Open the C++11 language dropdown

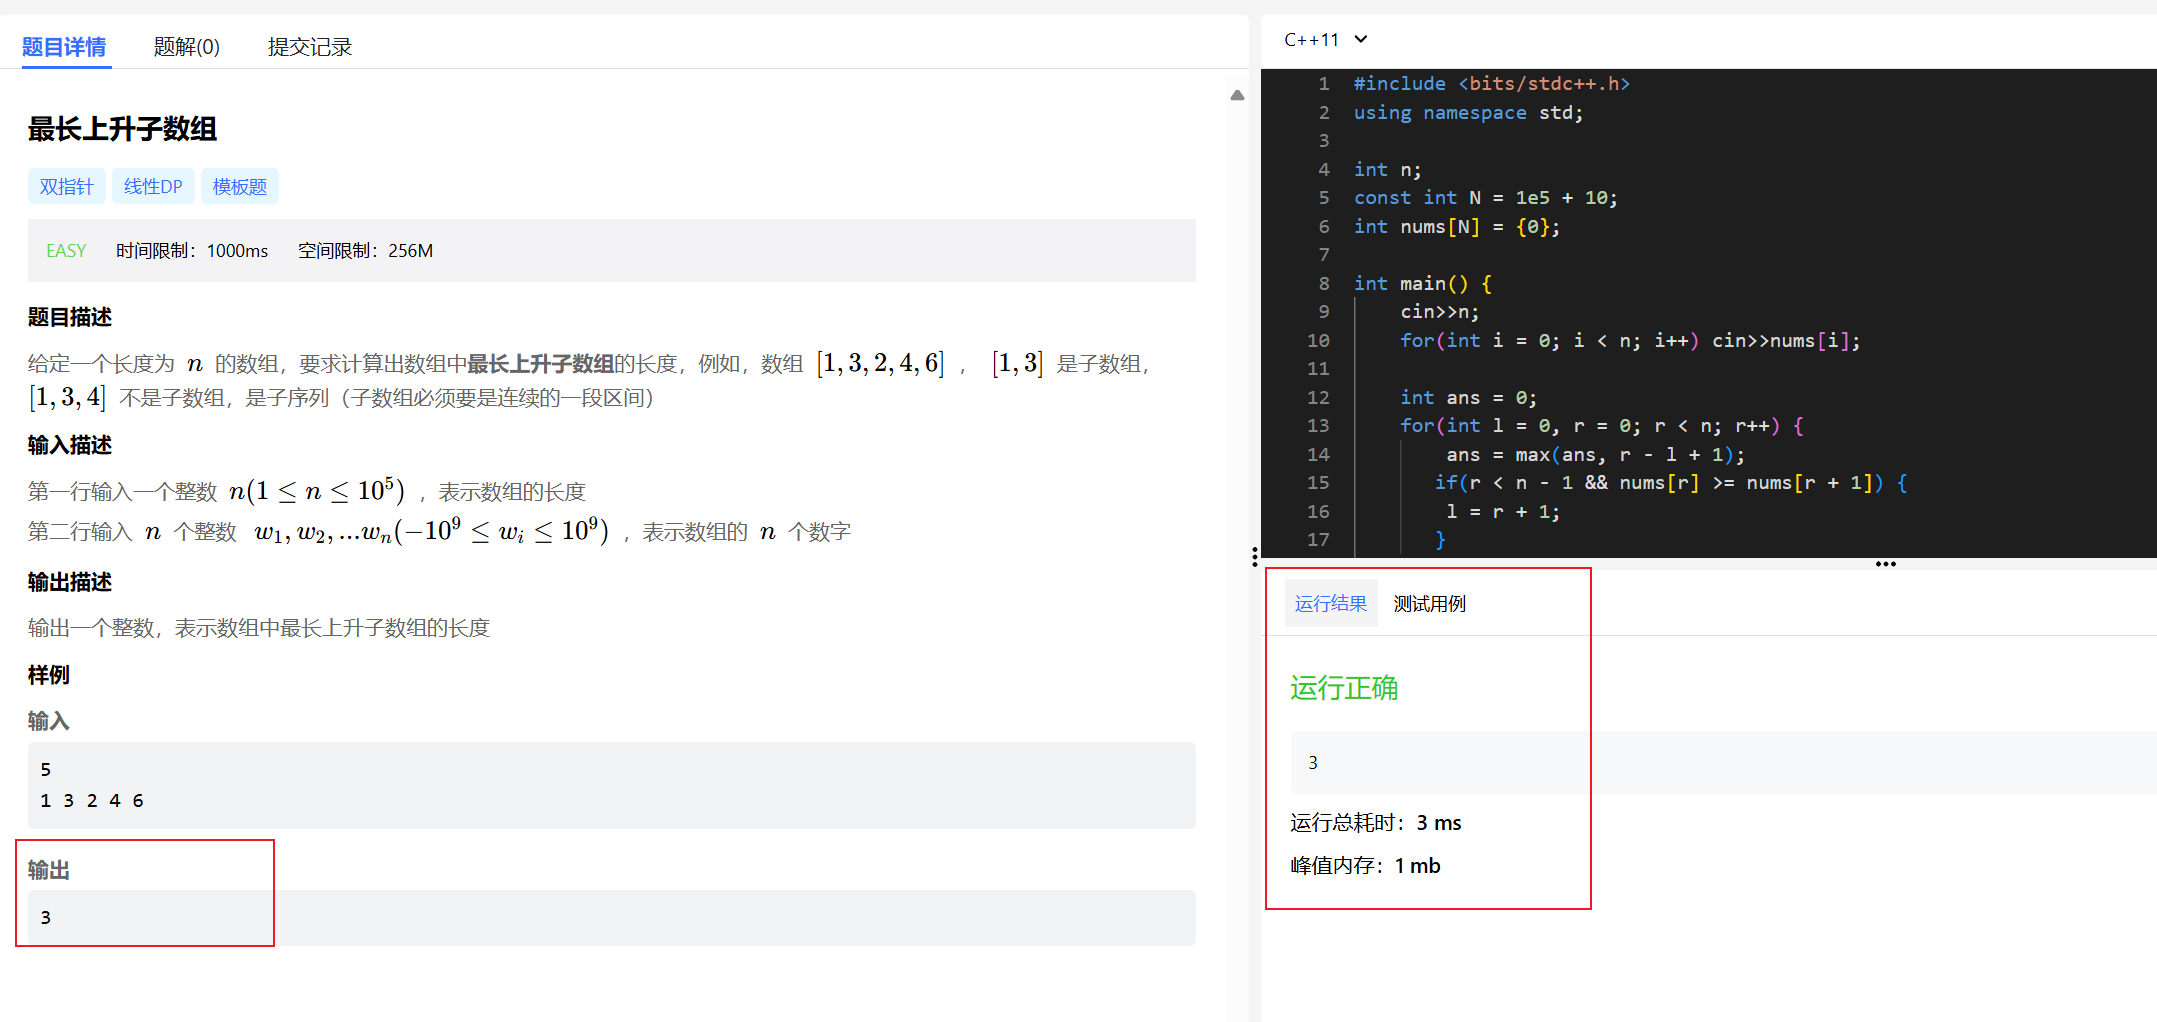(1325, 40)
